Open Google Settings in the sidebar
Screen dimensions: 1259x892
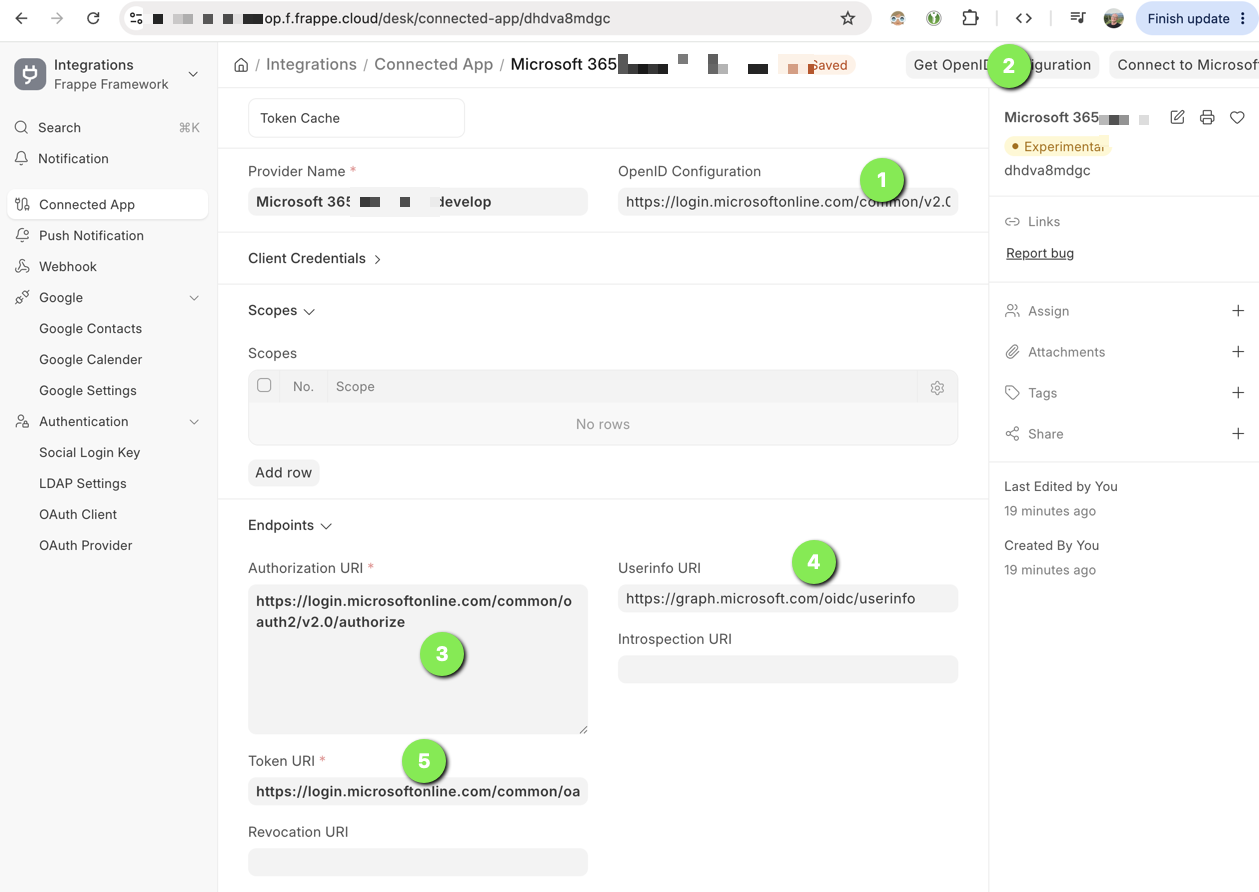pos(88,390)
